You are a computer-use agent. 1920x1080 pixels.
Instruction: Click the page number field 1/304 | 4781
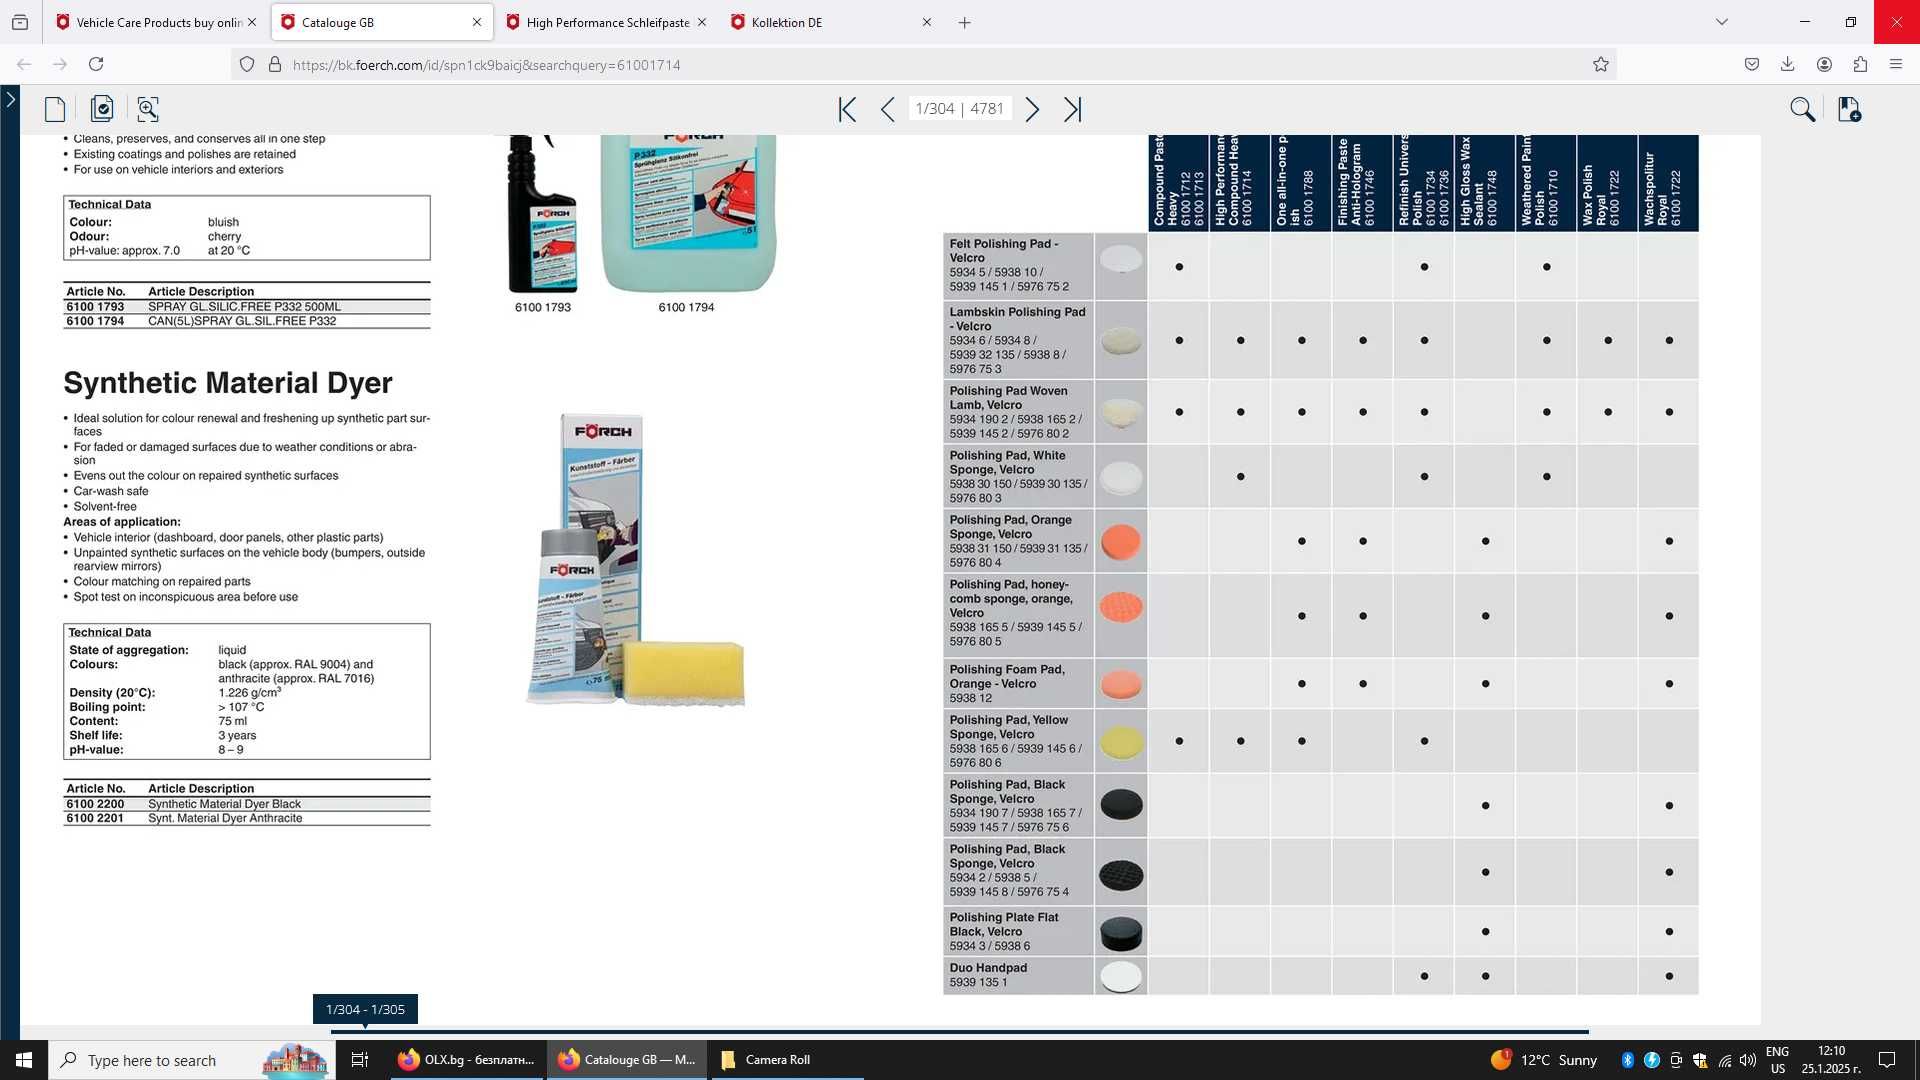click(x=959, y=109)
